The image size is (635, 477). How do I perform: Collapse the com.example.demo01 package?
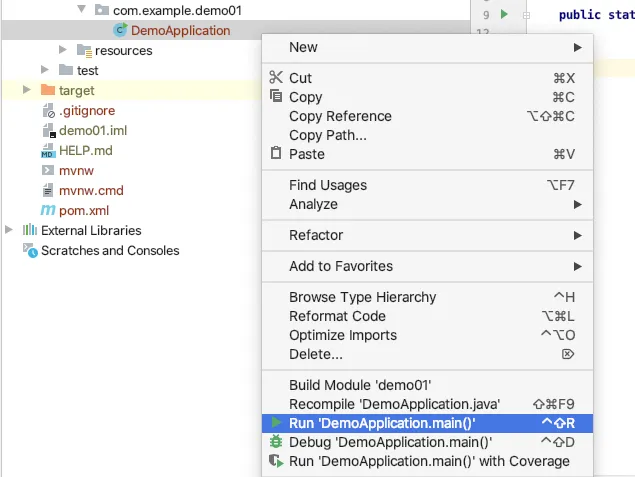tap(82, 10)
